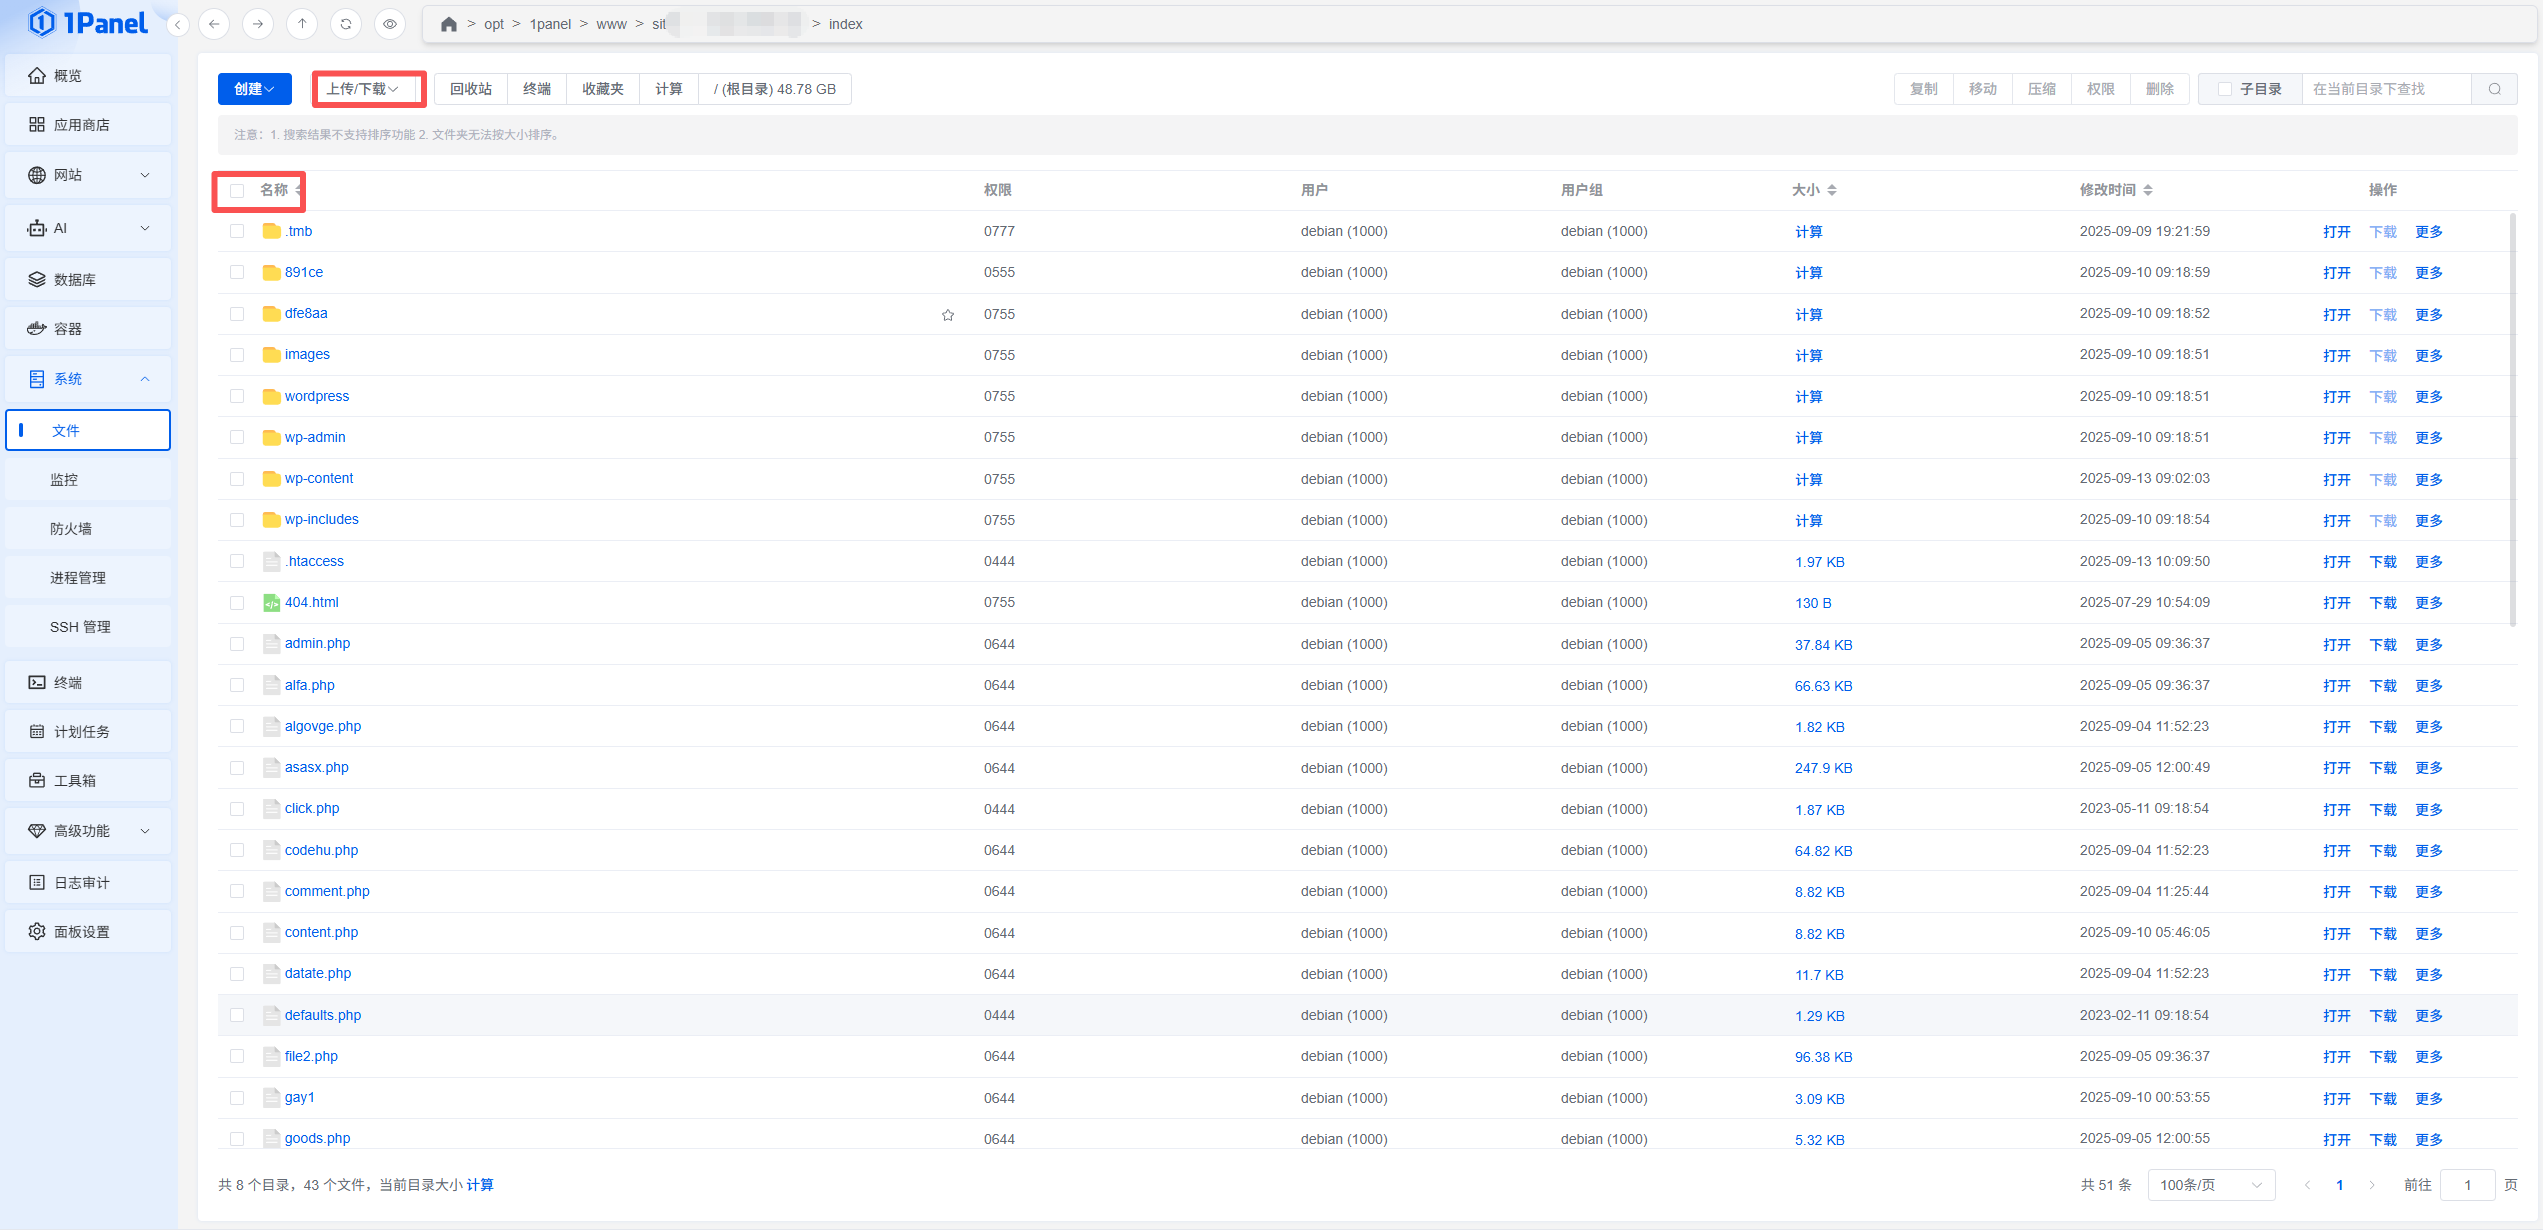Select the wp-content folder checkbox
The height and width of the screenshot is (1230, 2543).
point(237,479)
